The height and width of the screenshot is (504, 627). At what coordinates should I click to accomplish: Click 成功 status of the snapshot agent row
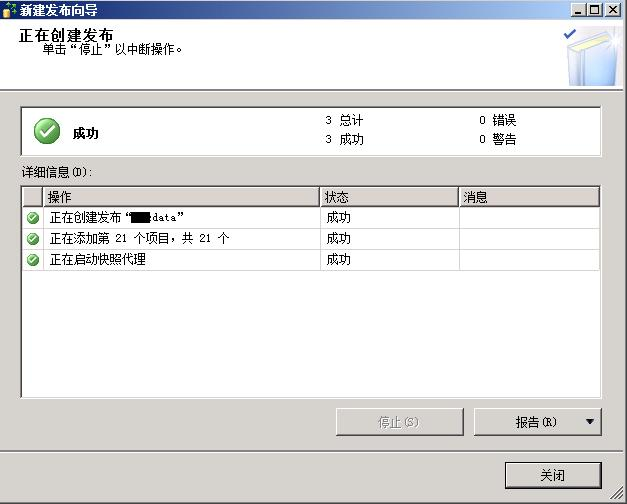coord(339,260)
